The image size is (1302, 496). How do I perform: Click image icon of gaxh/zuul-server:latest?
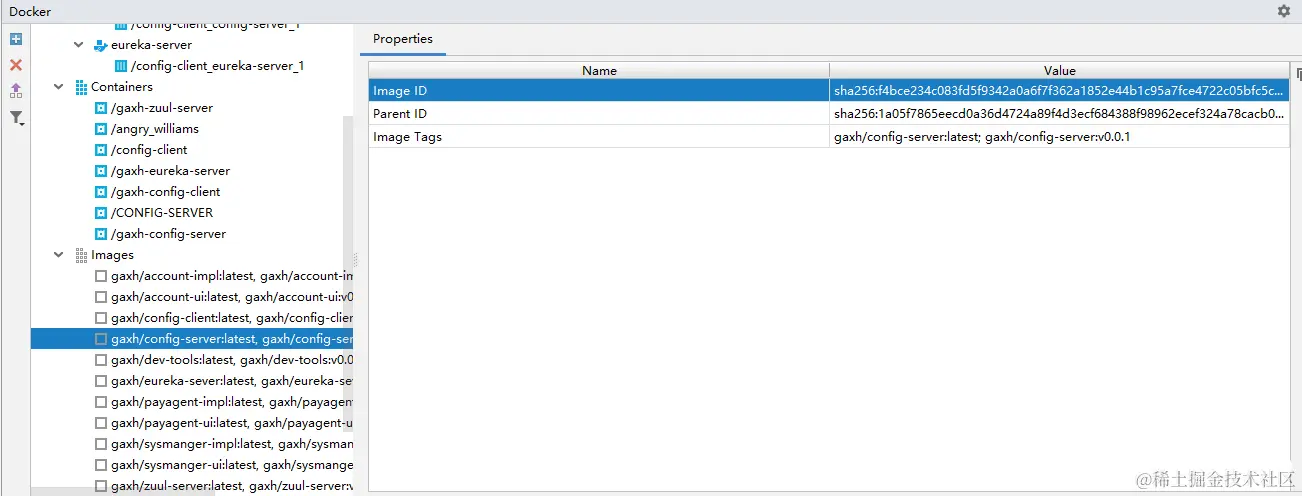pos(100,486)
